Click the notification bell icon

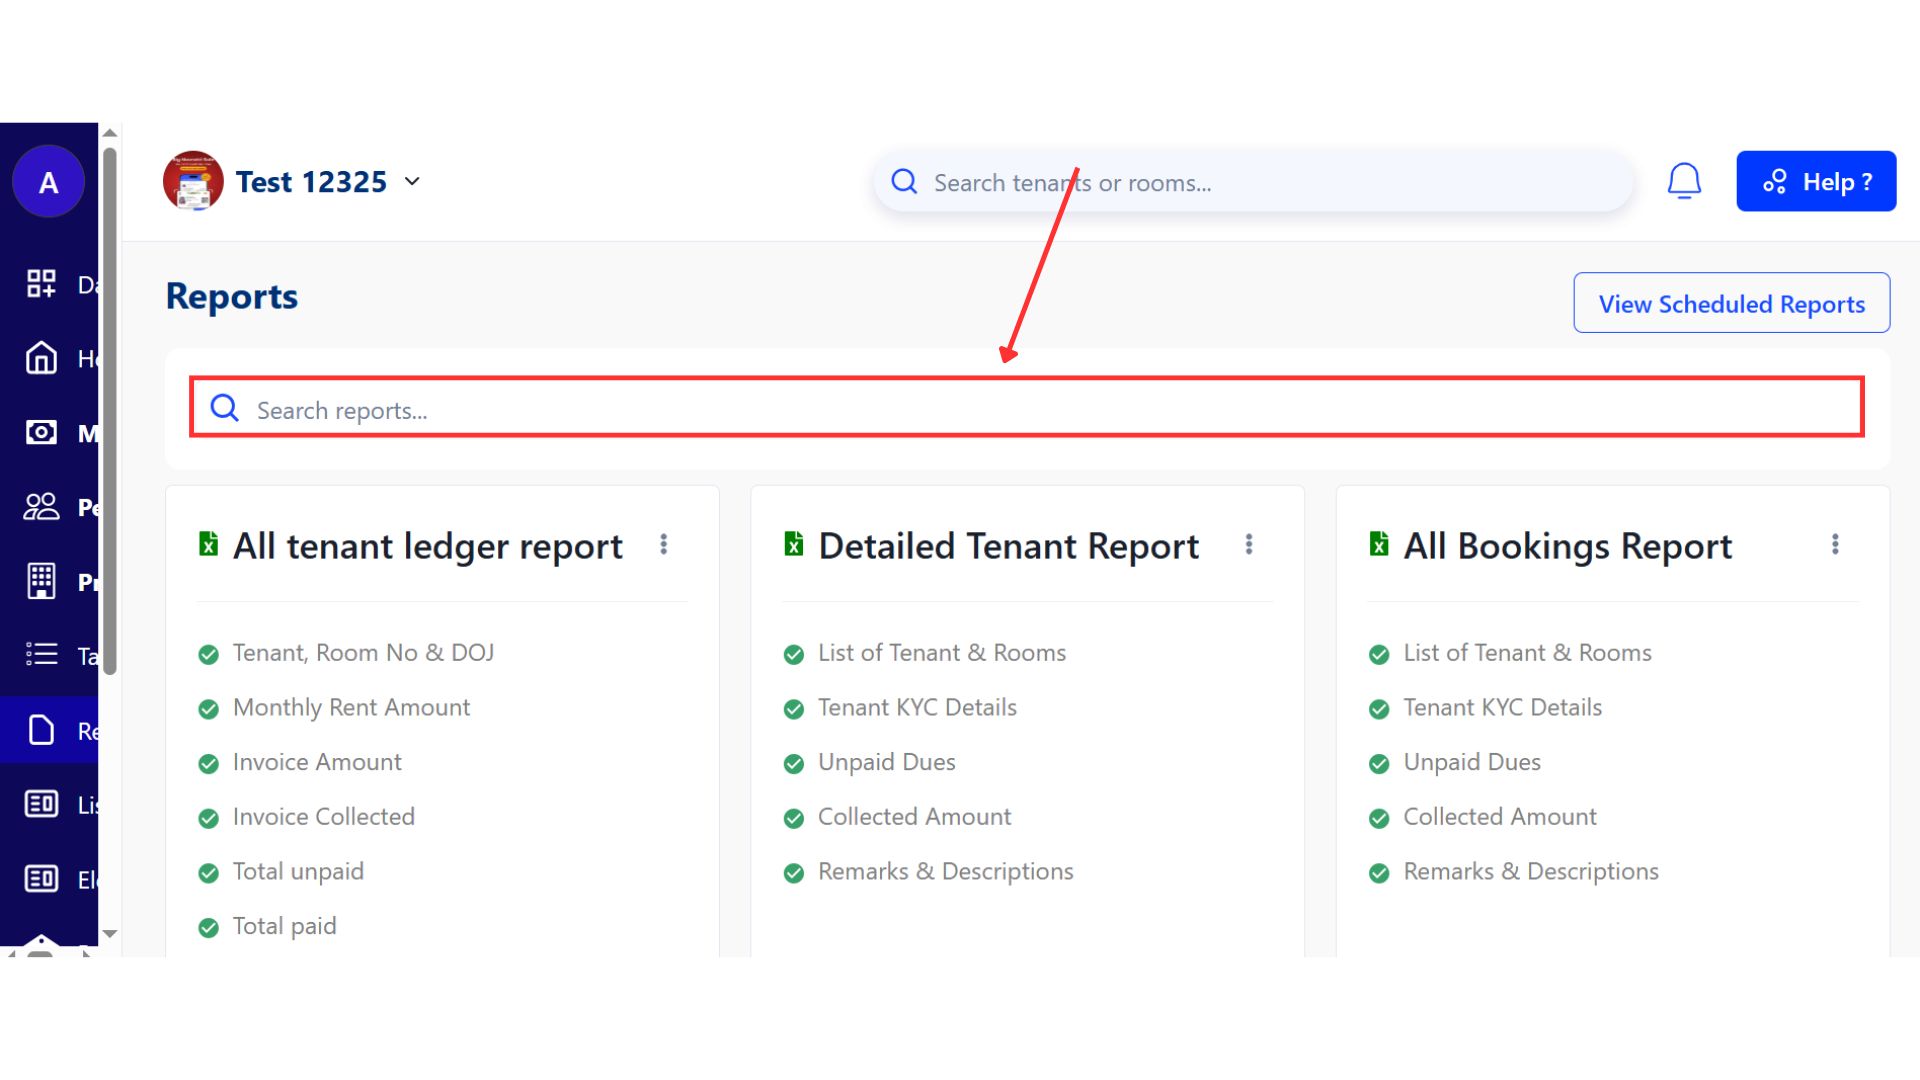coord(1684,181)
